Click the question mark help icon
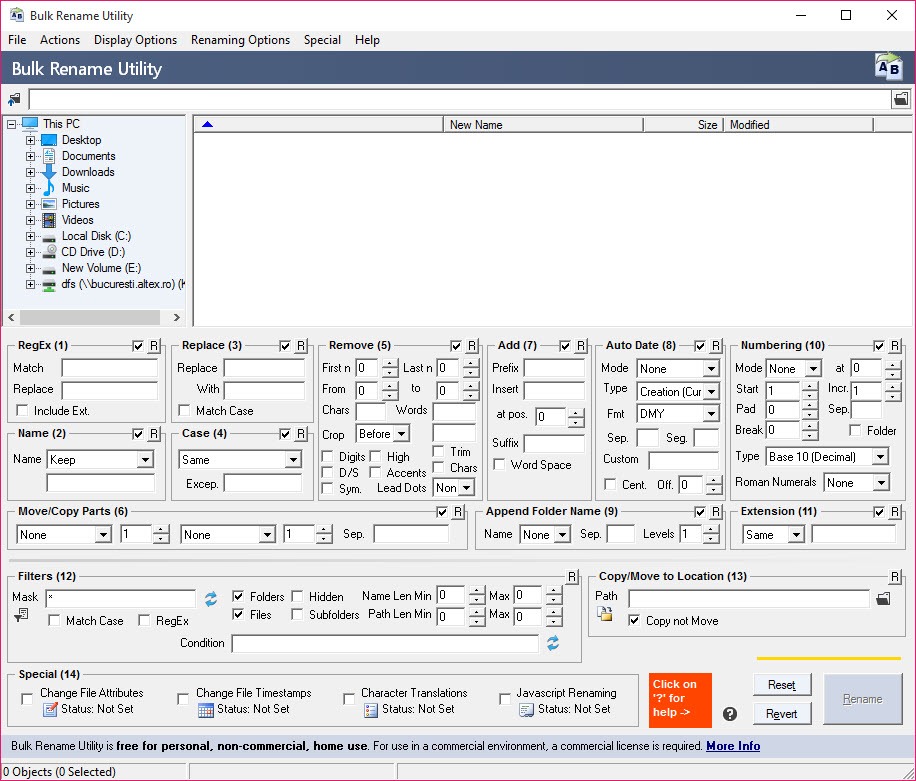916x781 pixels. (x=730, y=713)
